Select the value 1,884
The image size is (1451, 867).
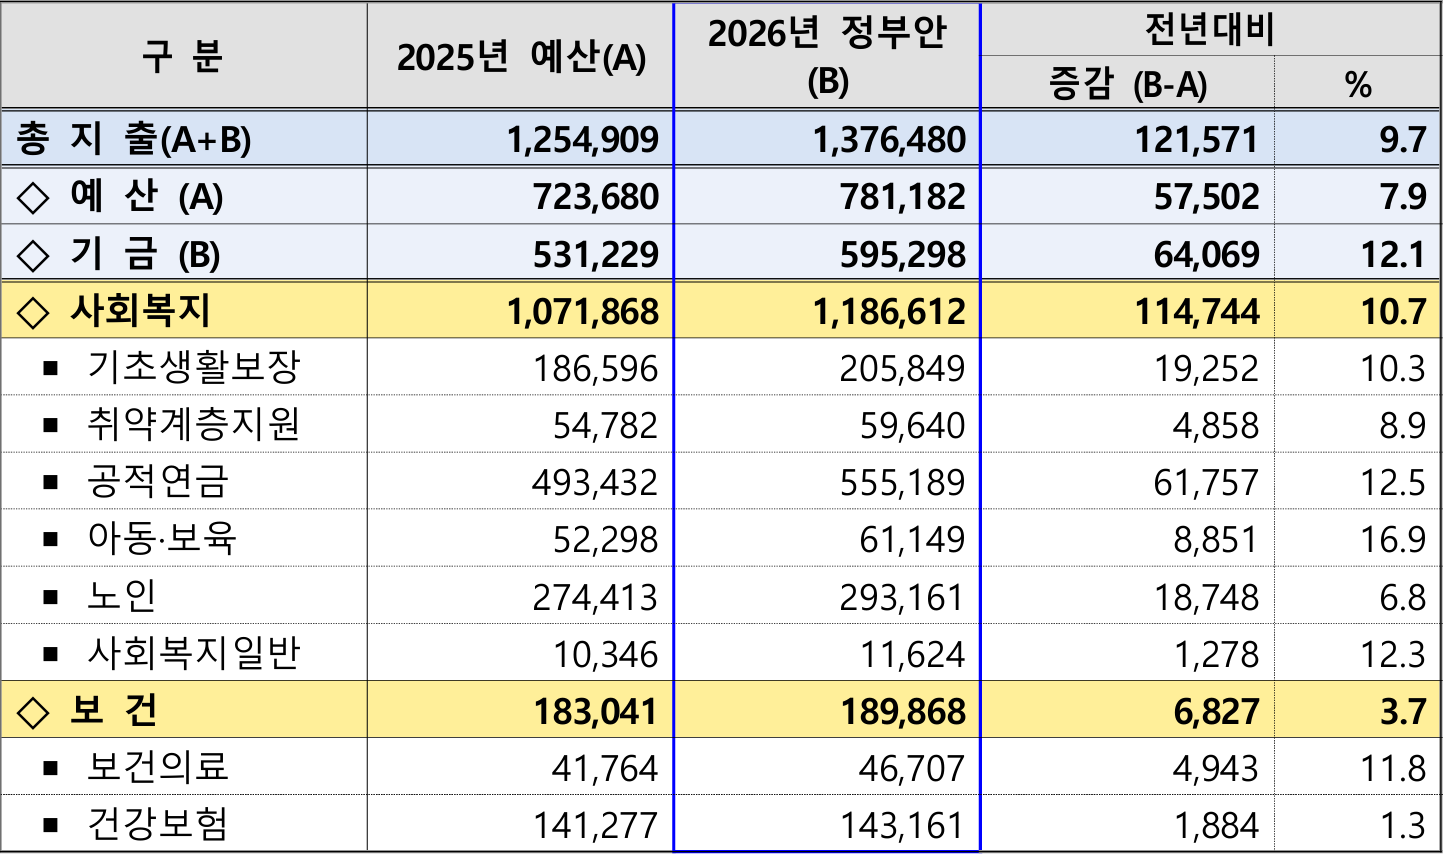(1216, 826)
